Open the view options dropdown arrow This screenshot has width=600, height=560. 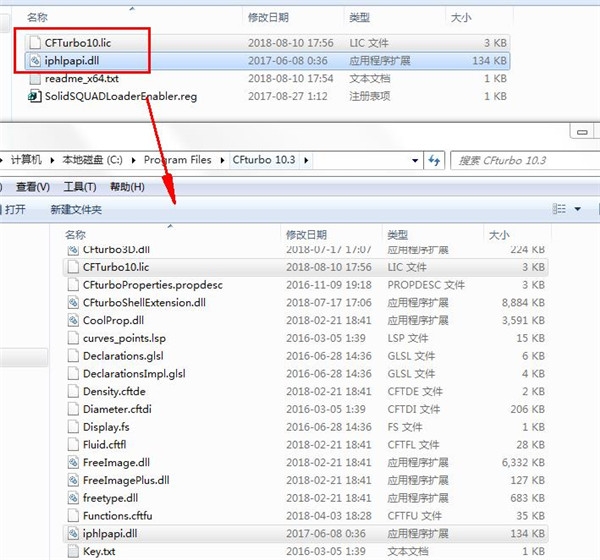577,209
